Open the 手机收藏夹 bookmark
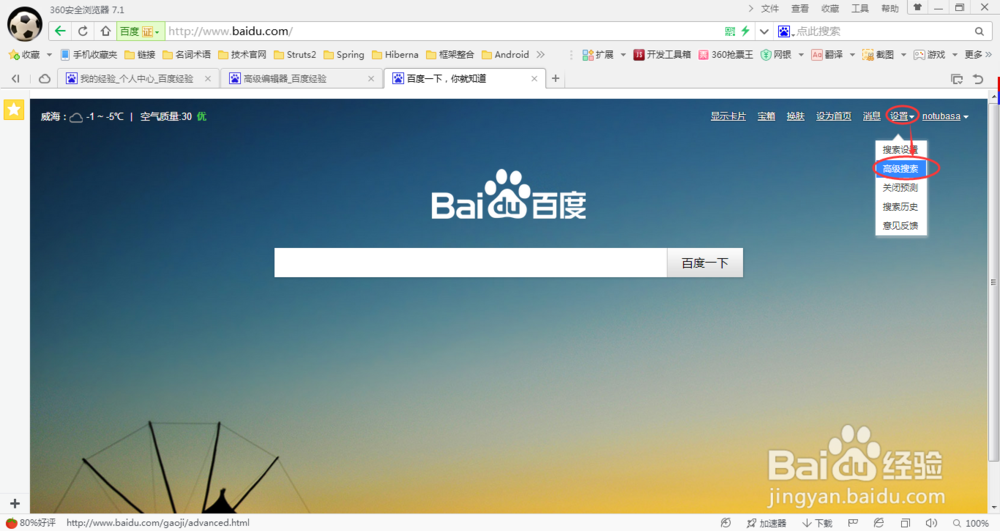Screen dimensions: 1000x531 [89, 55]
